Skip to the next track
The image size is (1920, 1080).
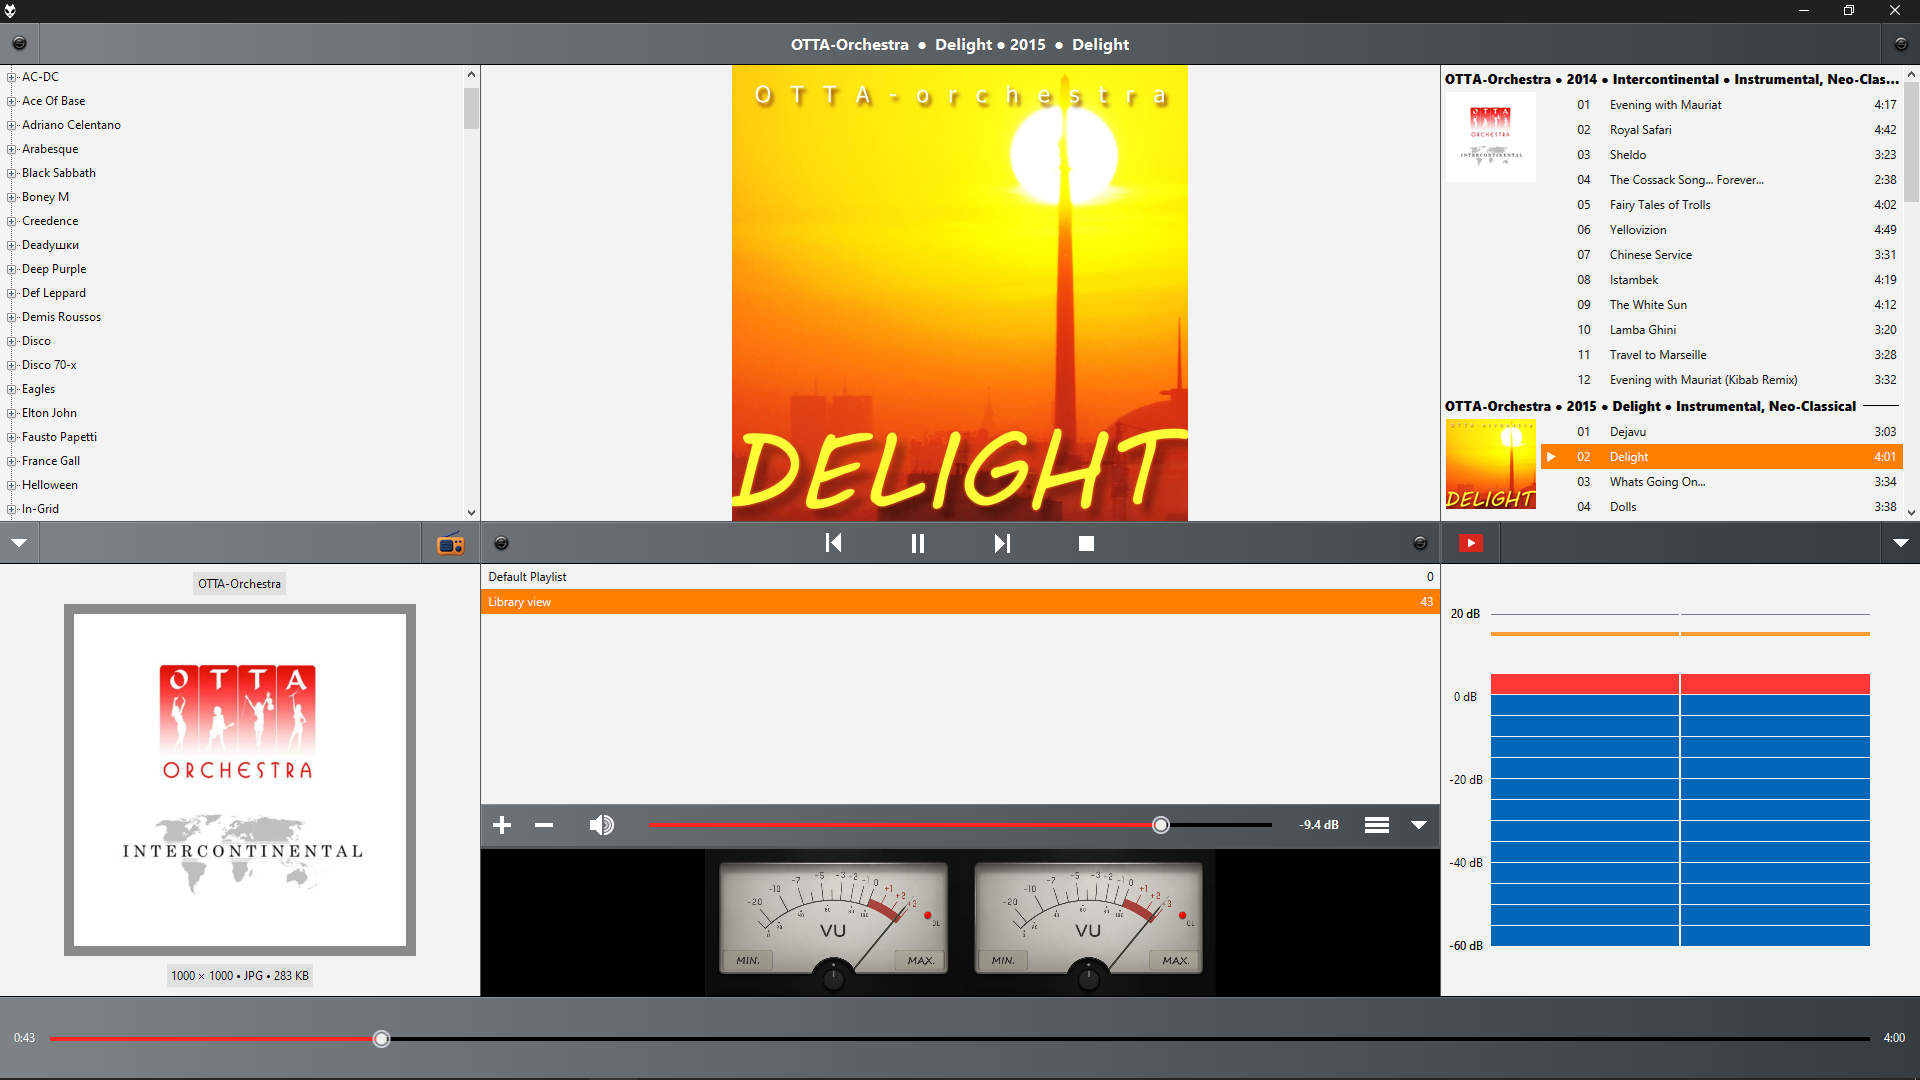(x=1002, y=543)
